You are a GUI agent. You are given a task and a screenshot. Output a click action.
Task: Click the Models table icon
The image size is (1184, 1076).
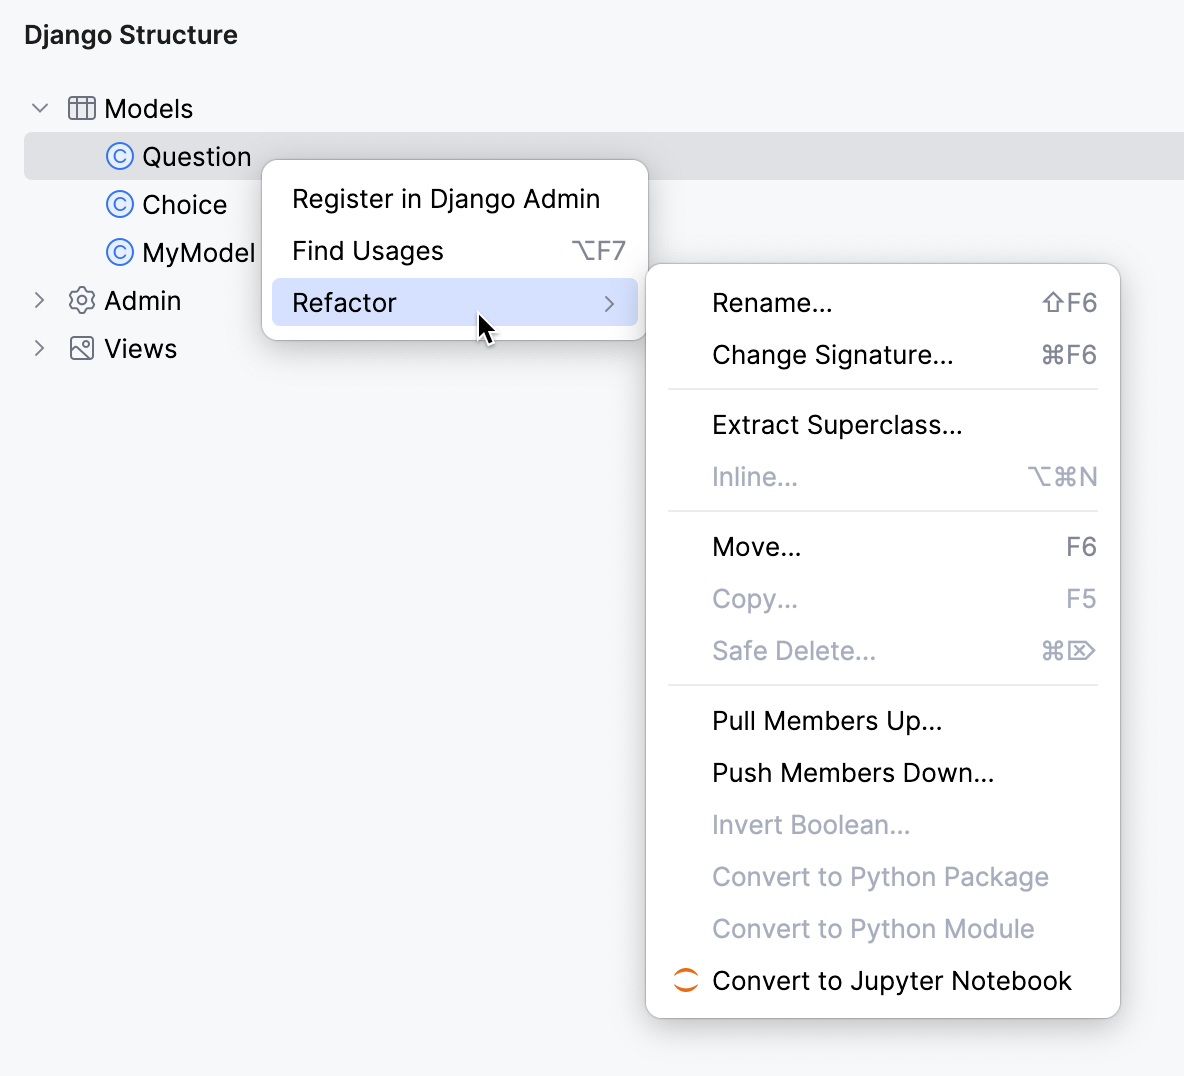coord(80,108)
